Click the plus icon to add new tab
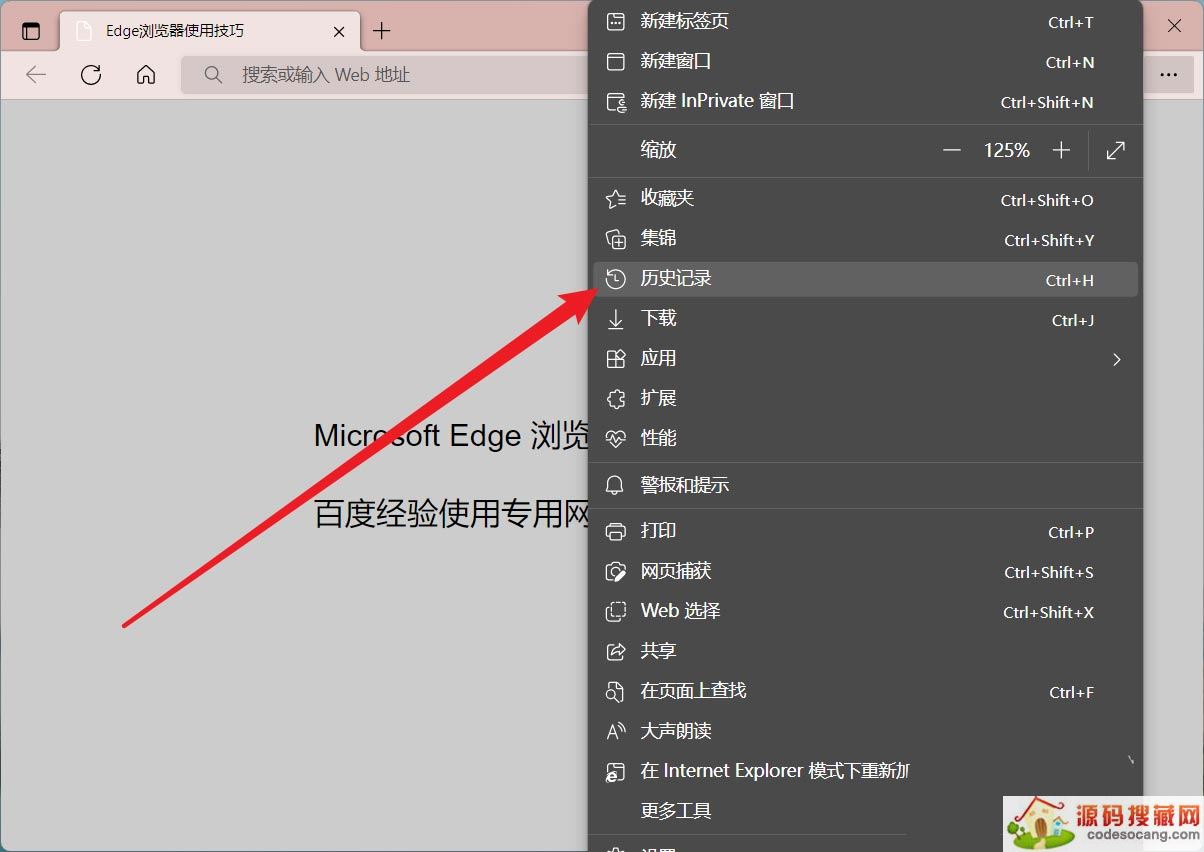Viewport: 1204px width, 852px height. [381, 31]
